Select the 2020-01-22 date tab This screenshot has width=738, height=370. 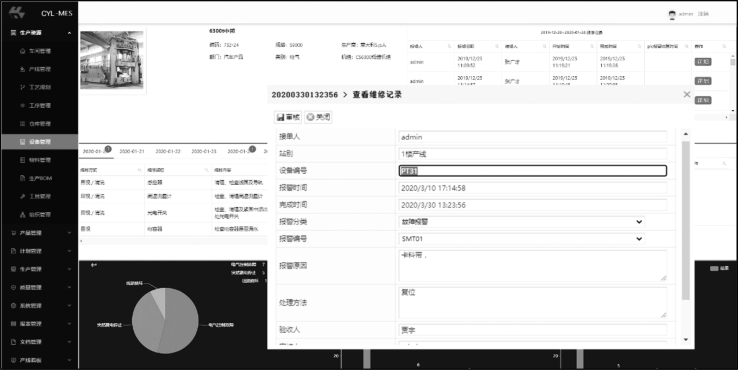coord(168,152)
